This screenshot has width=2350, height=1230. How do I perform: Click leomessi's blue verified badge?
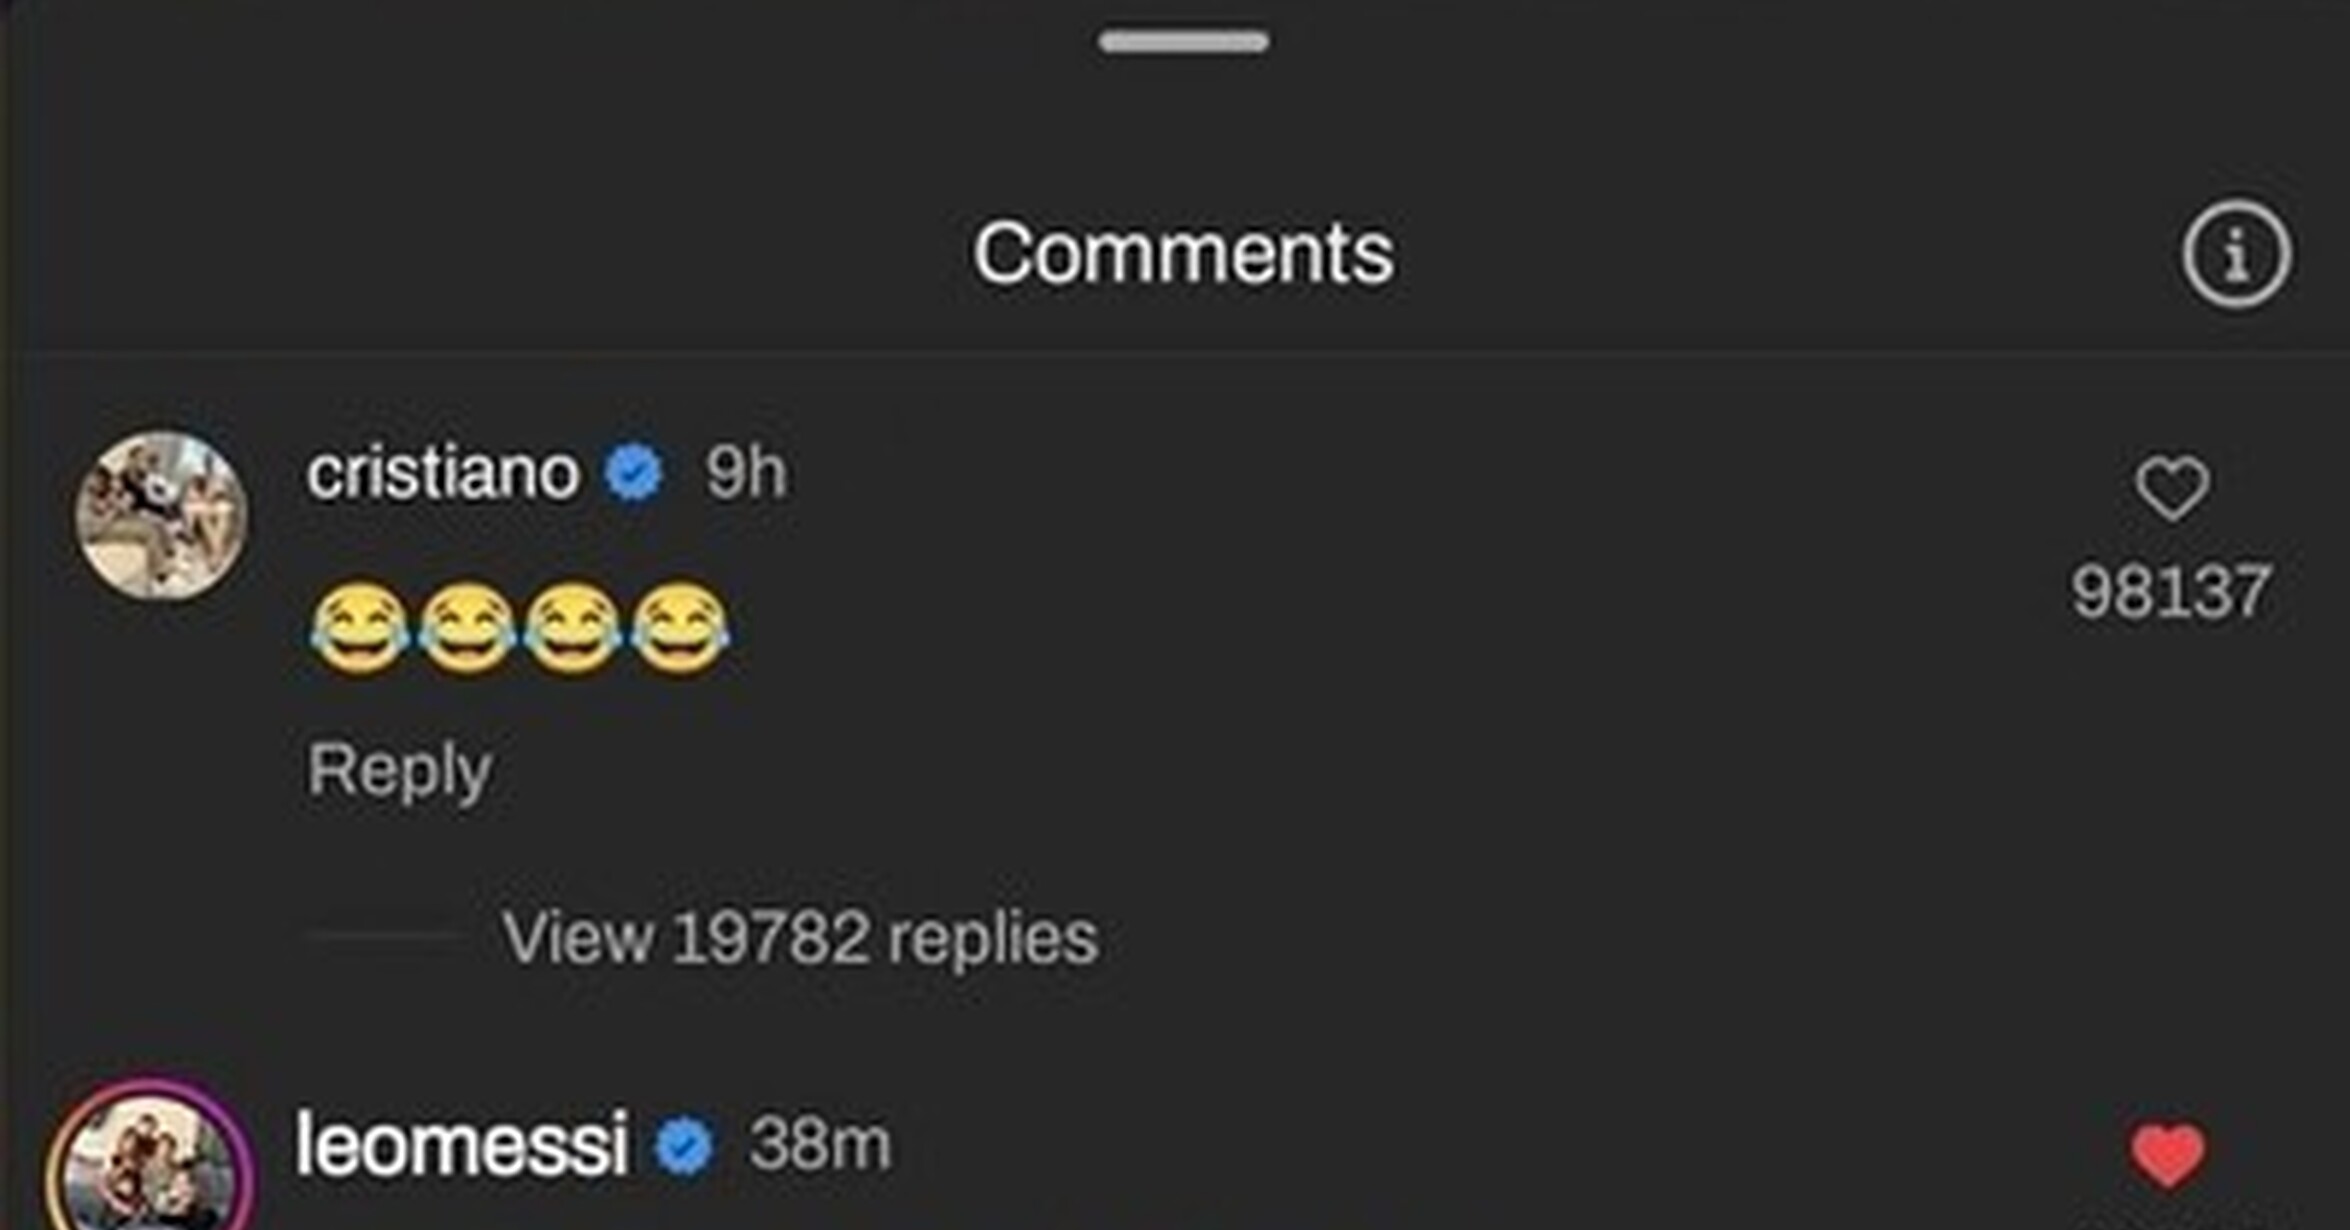[x=684, y=1146]
